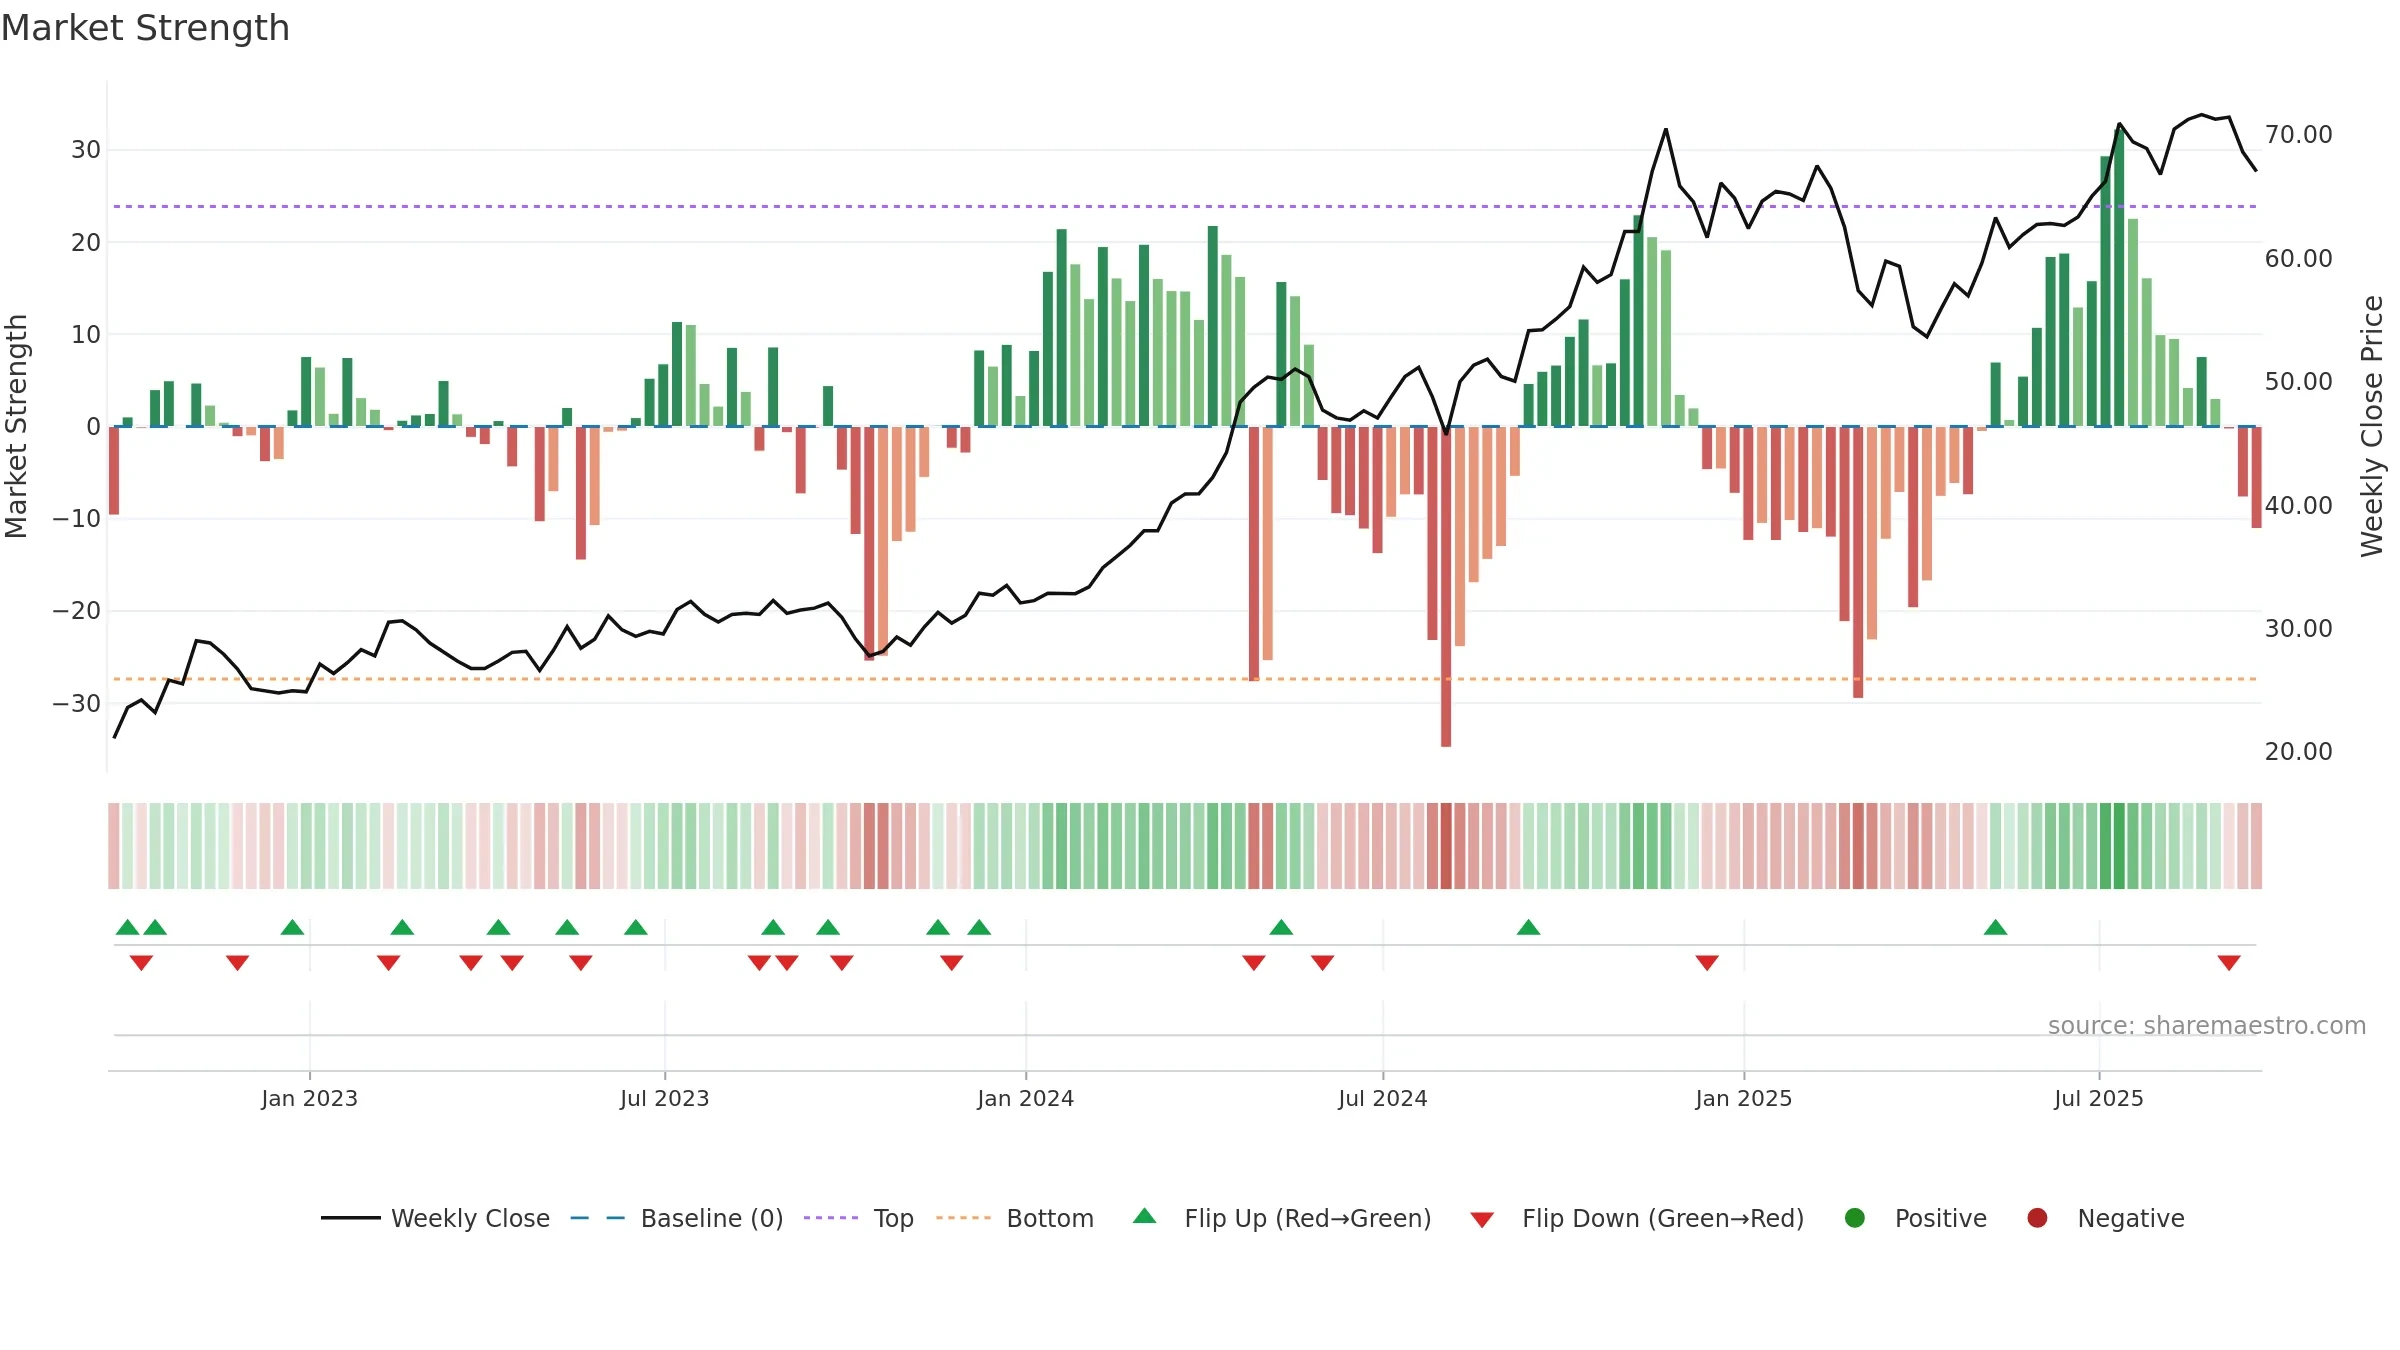This screenshot has width=2400, height=1350.
Task: Click the Jul 2025 x-axis label
Action: click(x=2099, y=1098)
